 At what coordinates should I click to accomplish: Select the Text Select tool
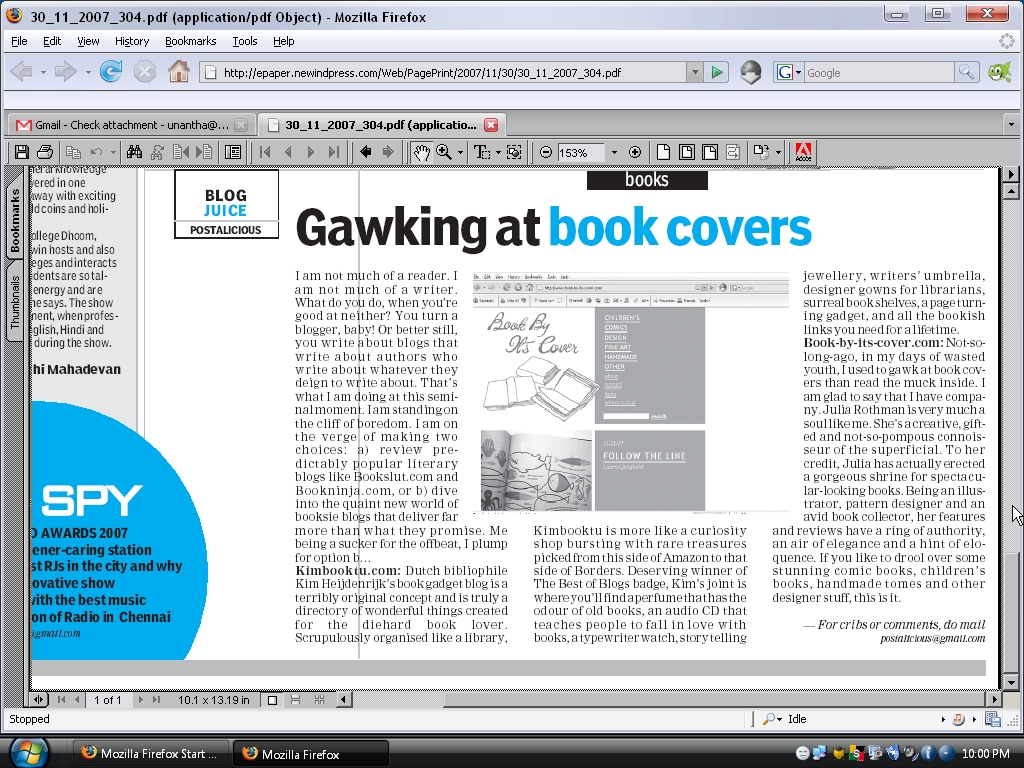tap(481, 152)
